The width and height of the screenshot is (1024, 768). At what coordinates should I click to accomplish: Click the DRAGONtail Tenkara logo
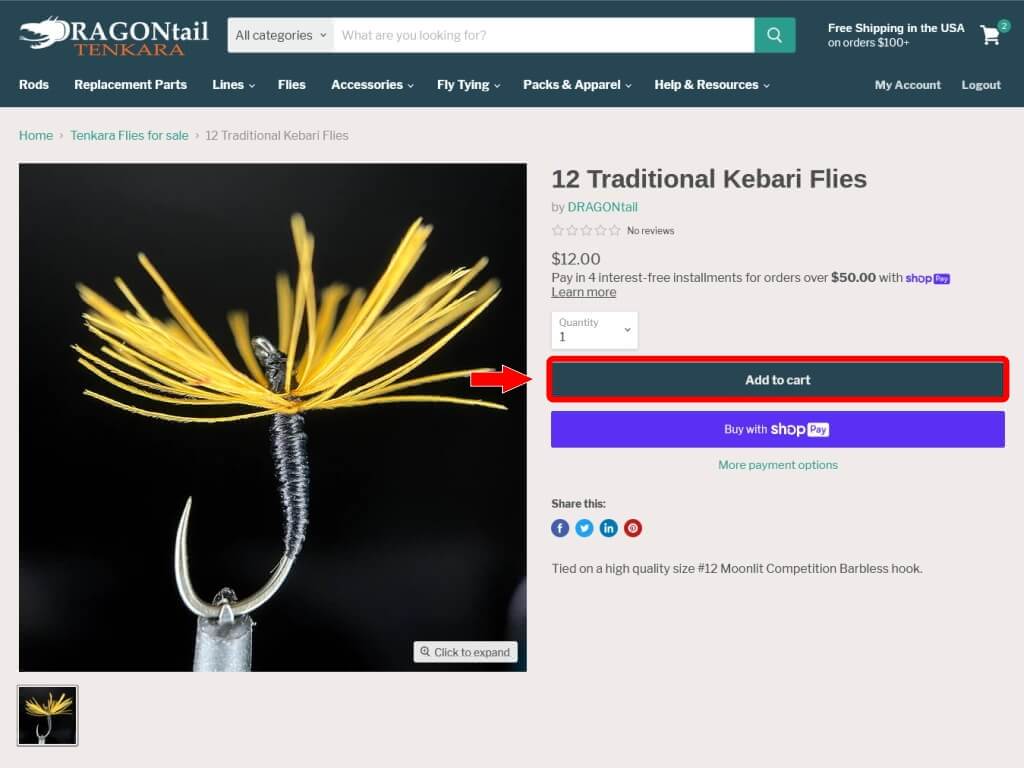pyautogui.click(x=114, y=37)
